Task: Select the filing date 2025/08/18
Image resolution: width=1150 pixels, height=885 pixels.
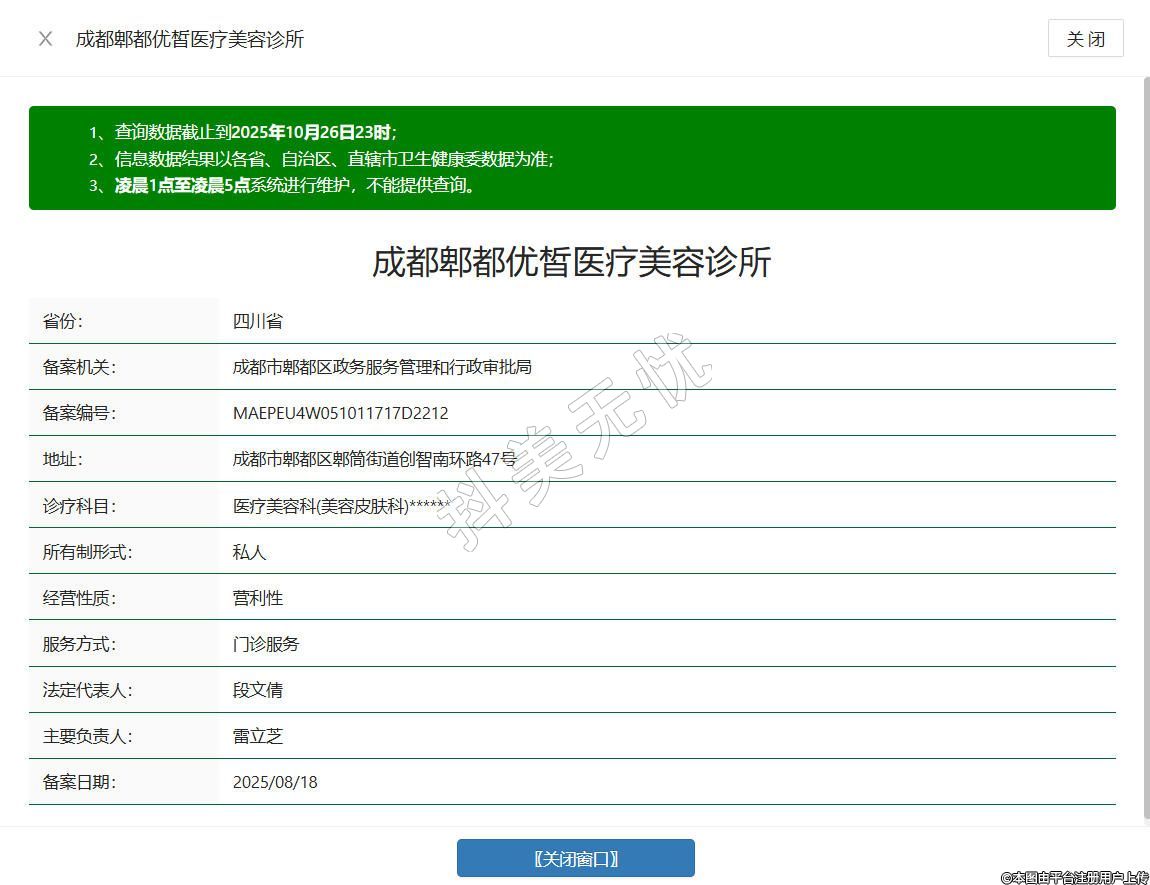Action: click(275, 782)
